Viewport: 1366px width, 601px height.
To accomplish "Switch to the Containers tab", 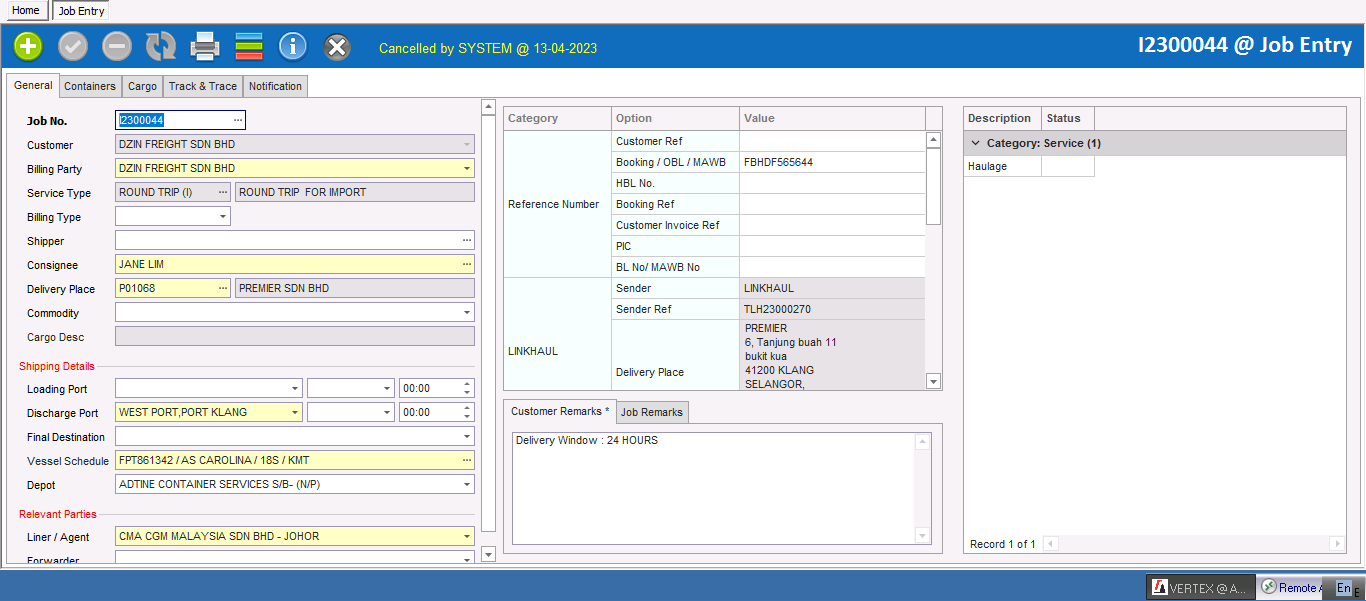I will pyautogui.click(x=90, y=87).
